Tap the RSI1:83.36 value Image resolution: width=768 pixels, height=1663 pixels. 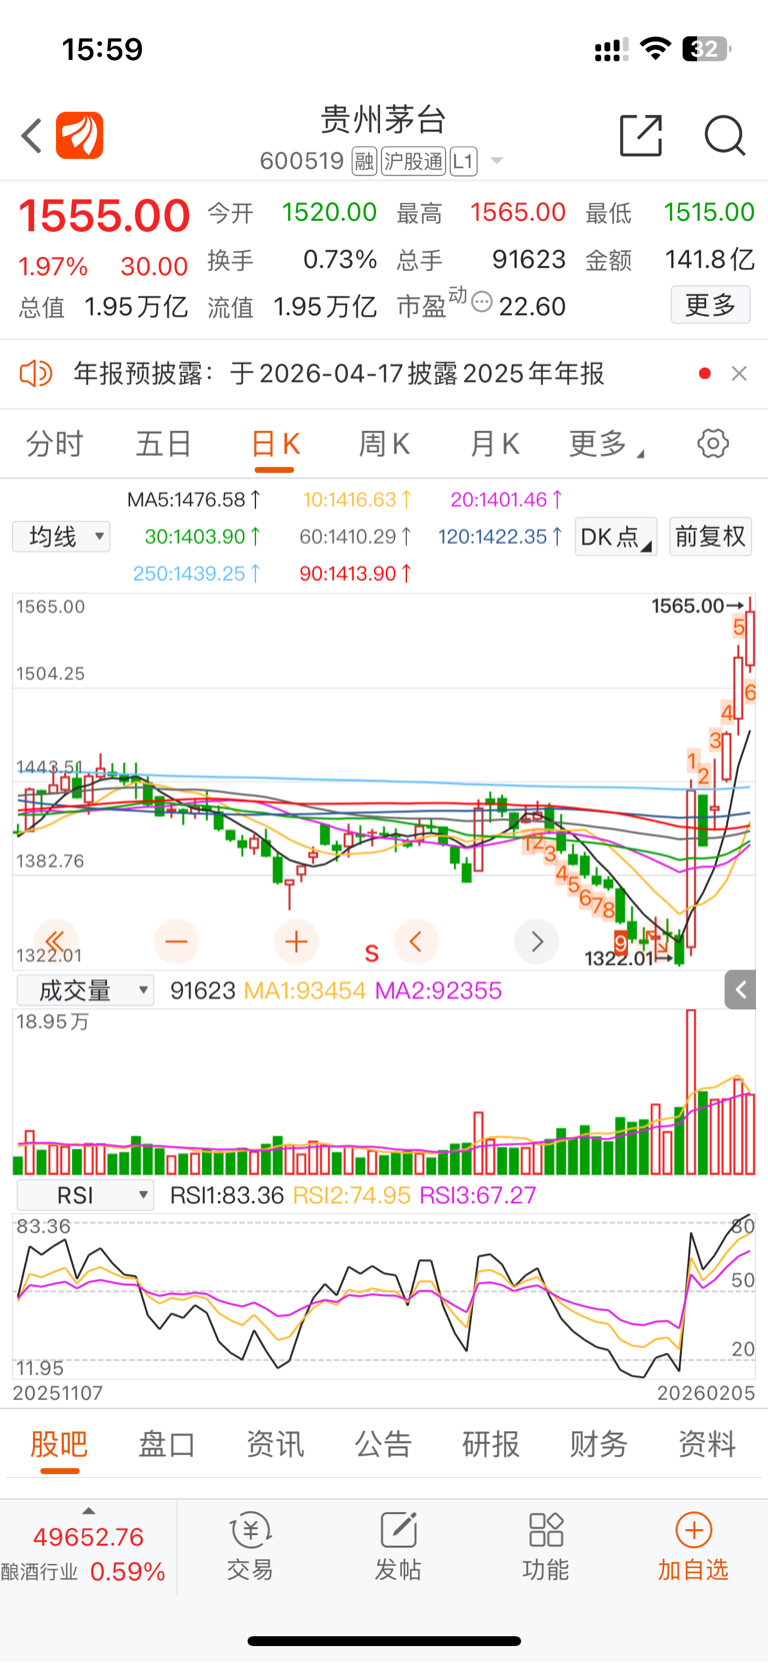pos(227,1195)
